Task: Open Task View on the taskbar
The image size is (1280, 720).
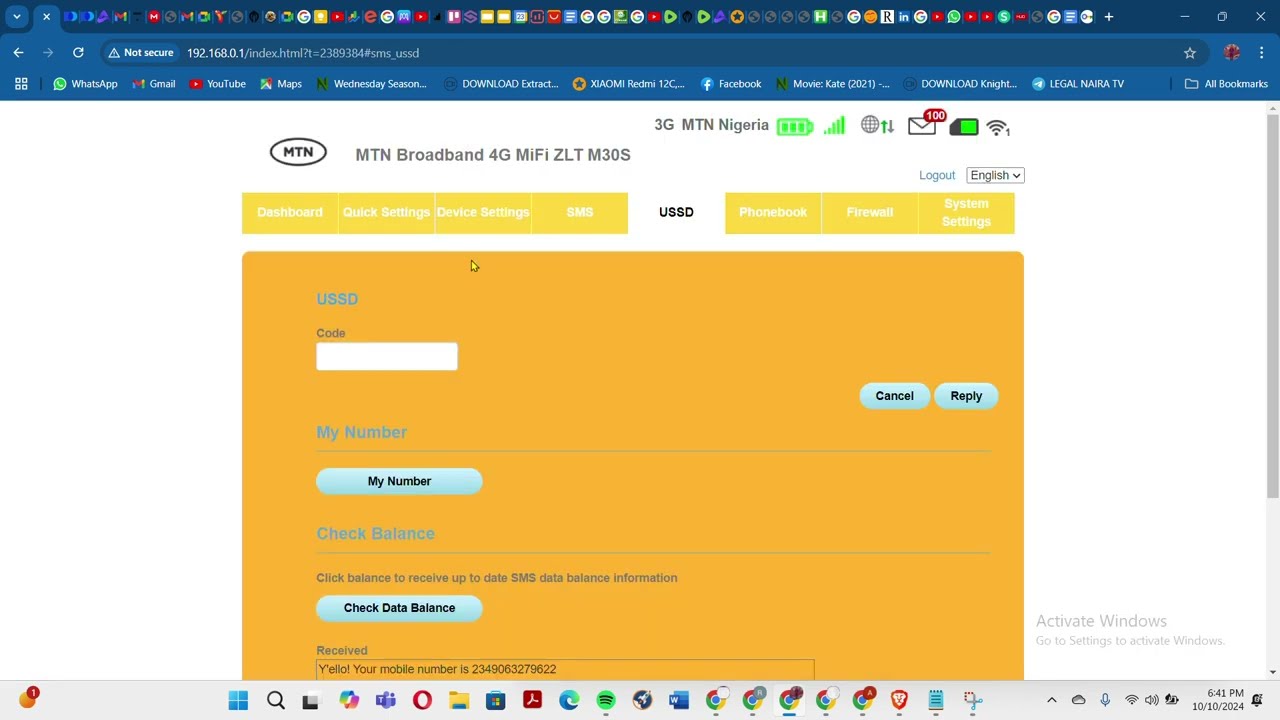Action: (x=310, y=701)
